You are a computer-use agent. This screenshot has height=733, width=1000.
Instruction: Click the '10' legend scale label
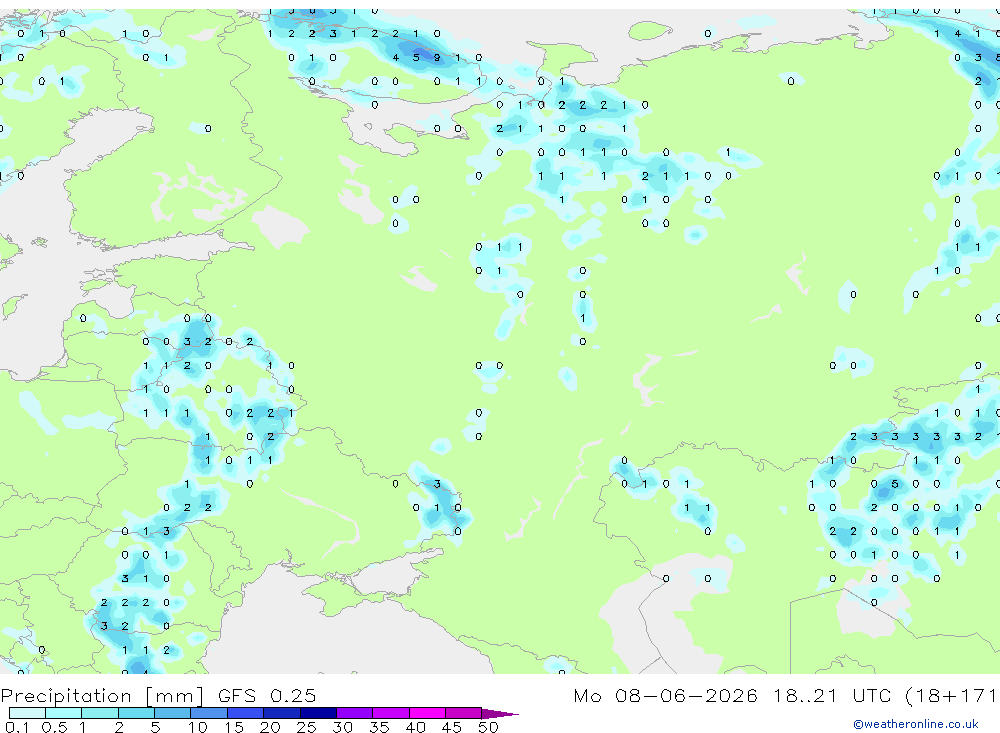[198, 727]
